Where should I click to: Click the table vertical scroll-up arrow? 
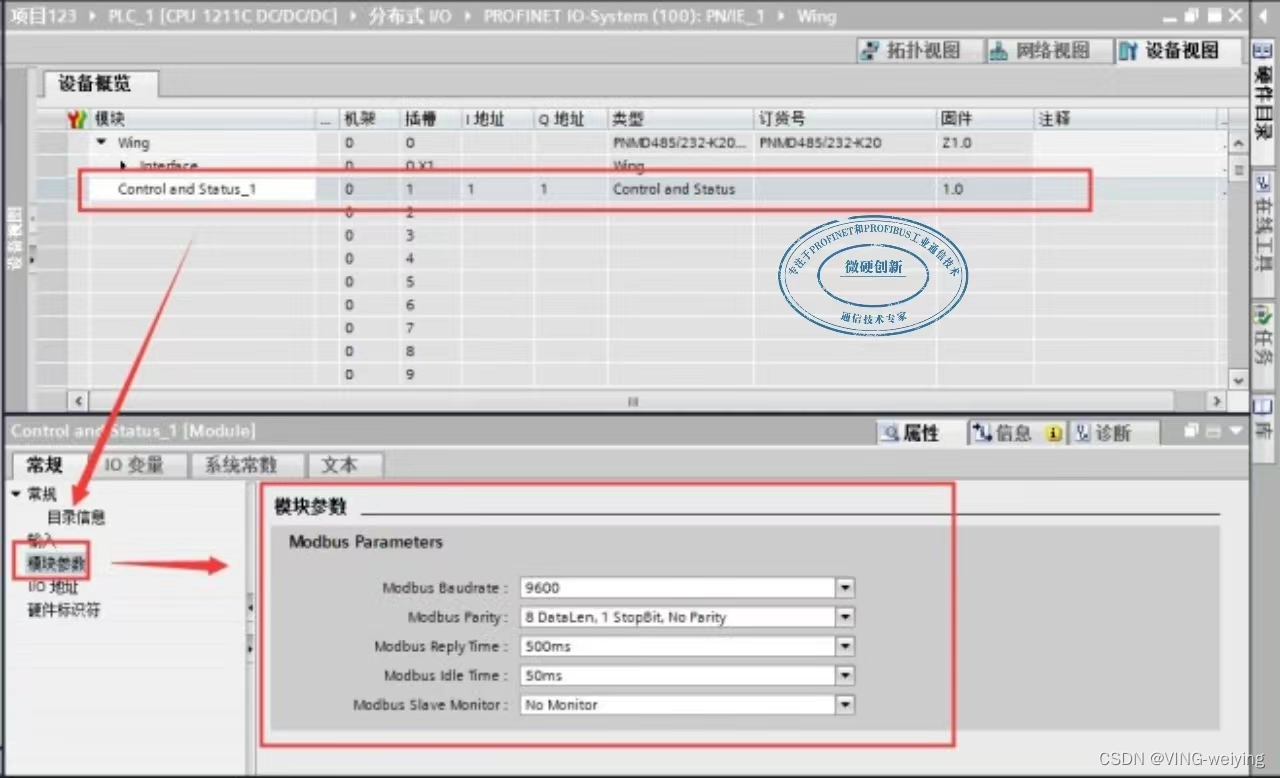click(1238, 143)
